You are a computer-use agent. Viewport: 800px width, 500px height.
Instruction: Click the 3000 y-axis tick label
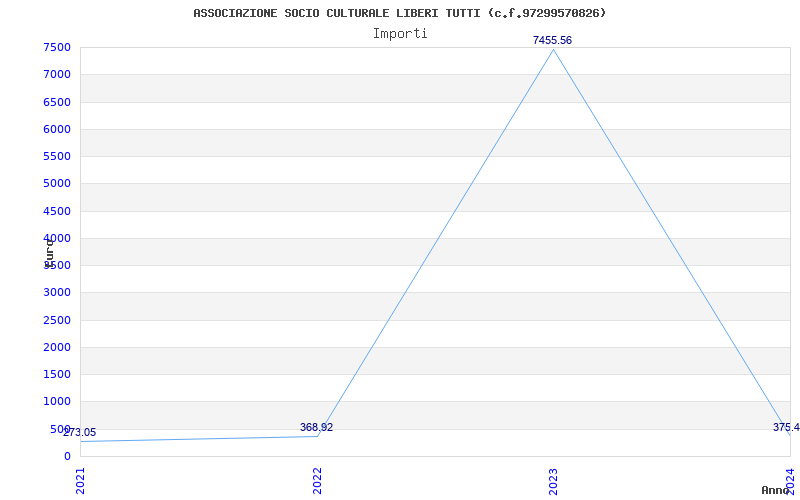point(57,293)
